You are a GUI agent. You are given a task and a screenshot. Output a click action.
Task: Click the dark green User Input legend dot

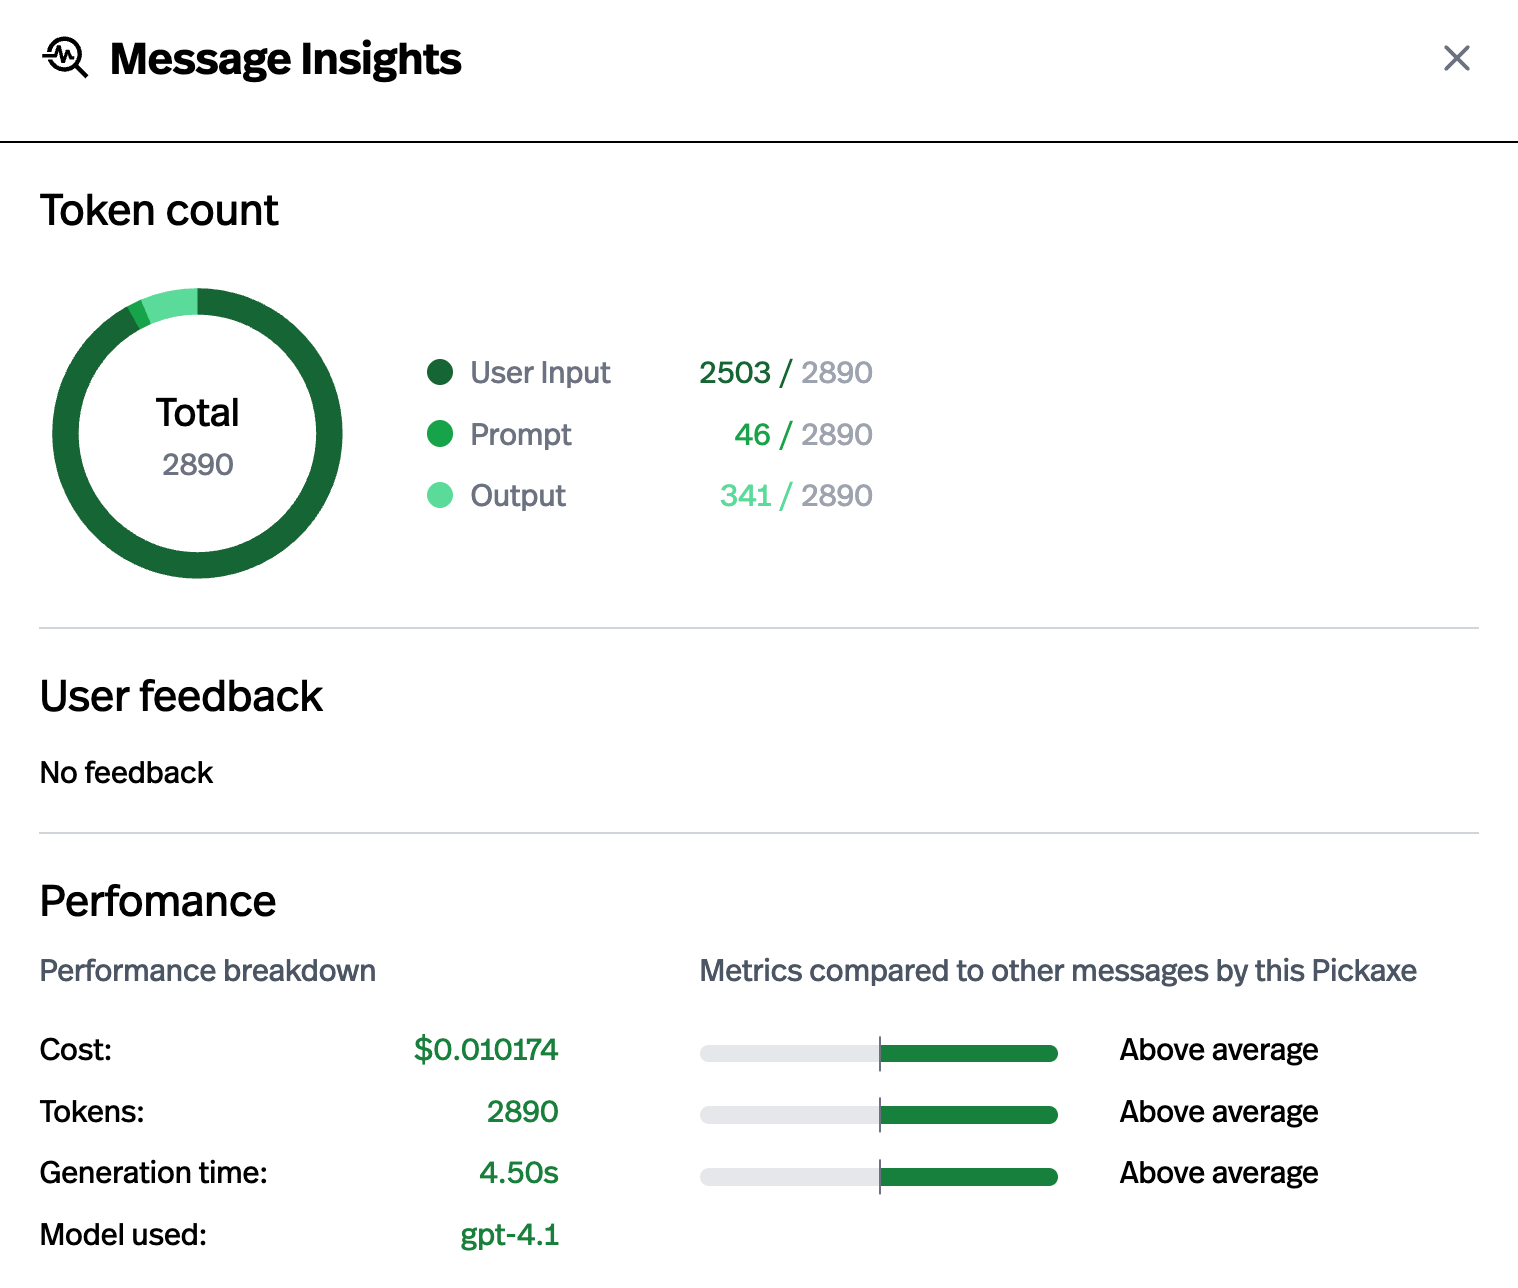pyautogui.click(x=440, y=372)
